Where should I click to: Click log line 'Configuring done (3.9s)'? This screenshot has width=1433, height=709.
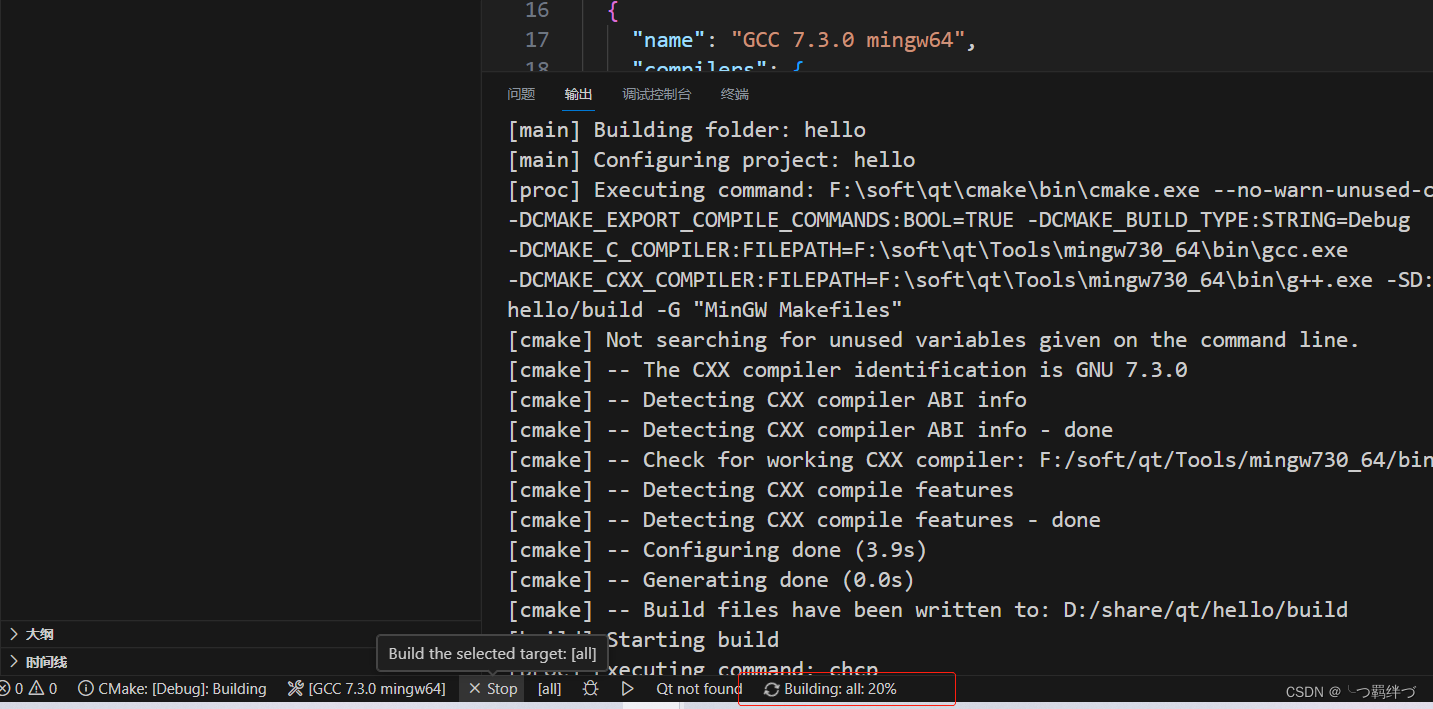[717, 550]
